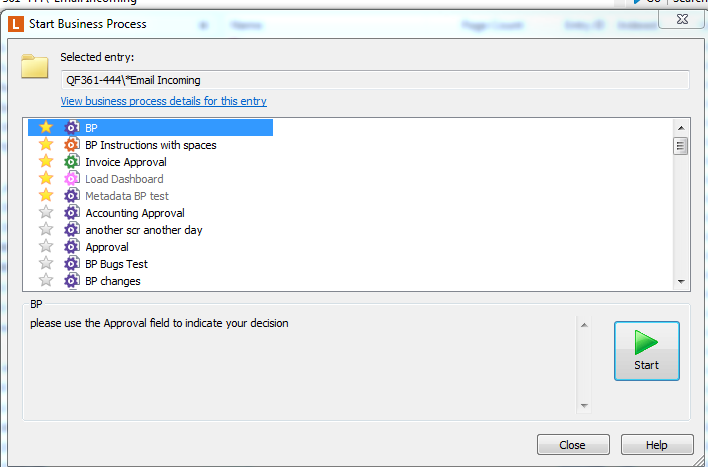This screenshot has width=708, height=467.
Task: Click the yellow folder icon near Selected entry
Action: (x=35, y=66)
